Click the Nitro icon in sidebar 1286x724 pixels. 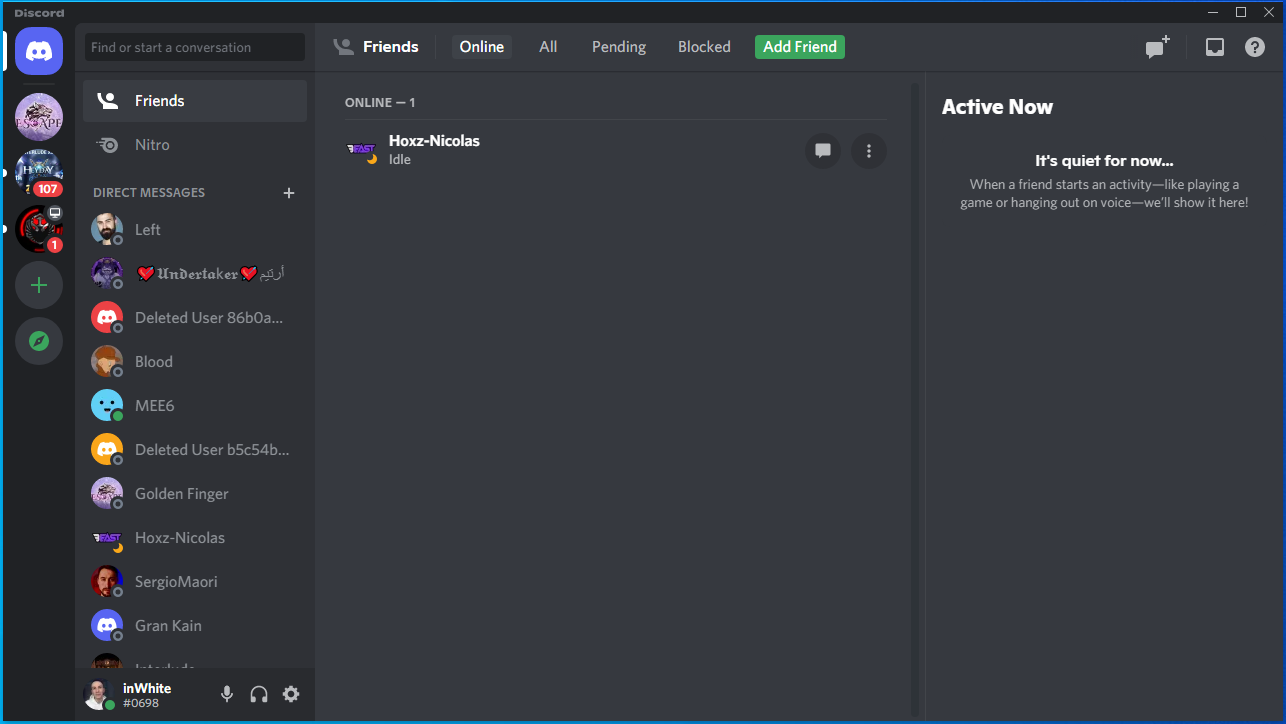point(107,145)
